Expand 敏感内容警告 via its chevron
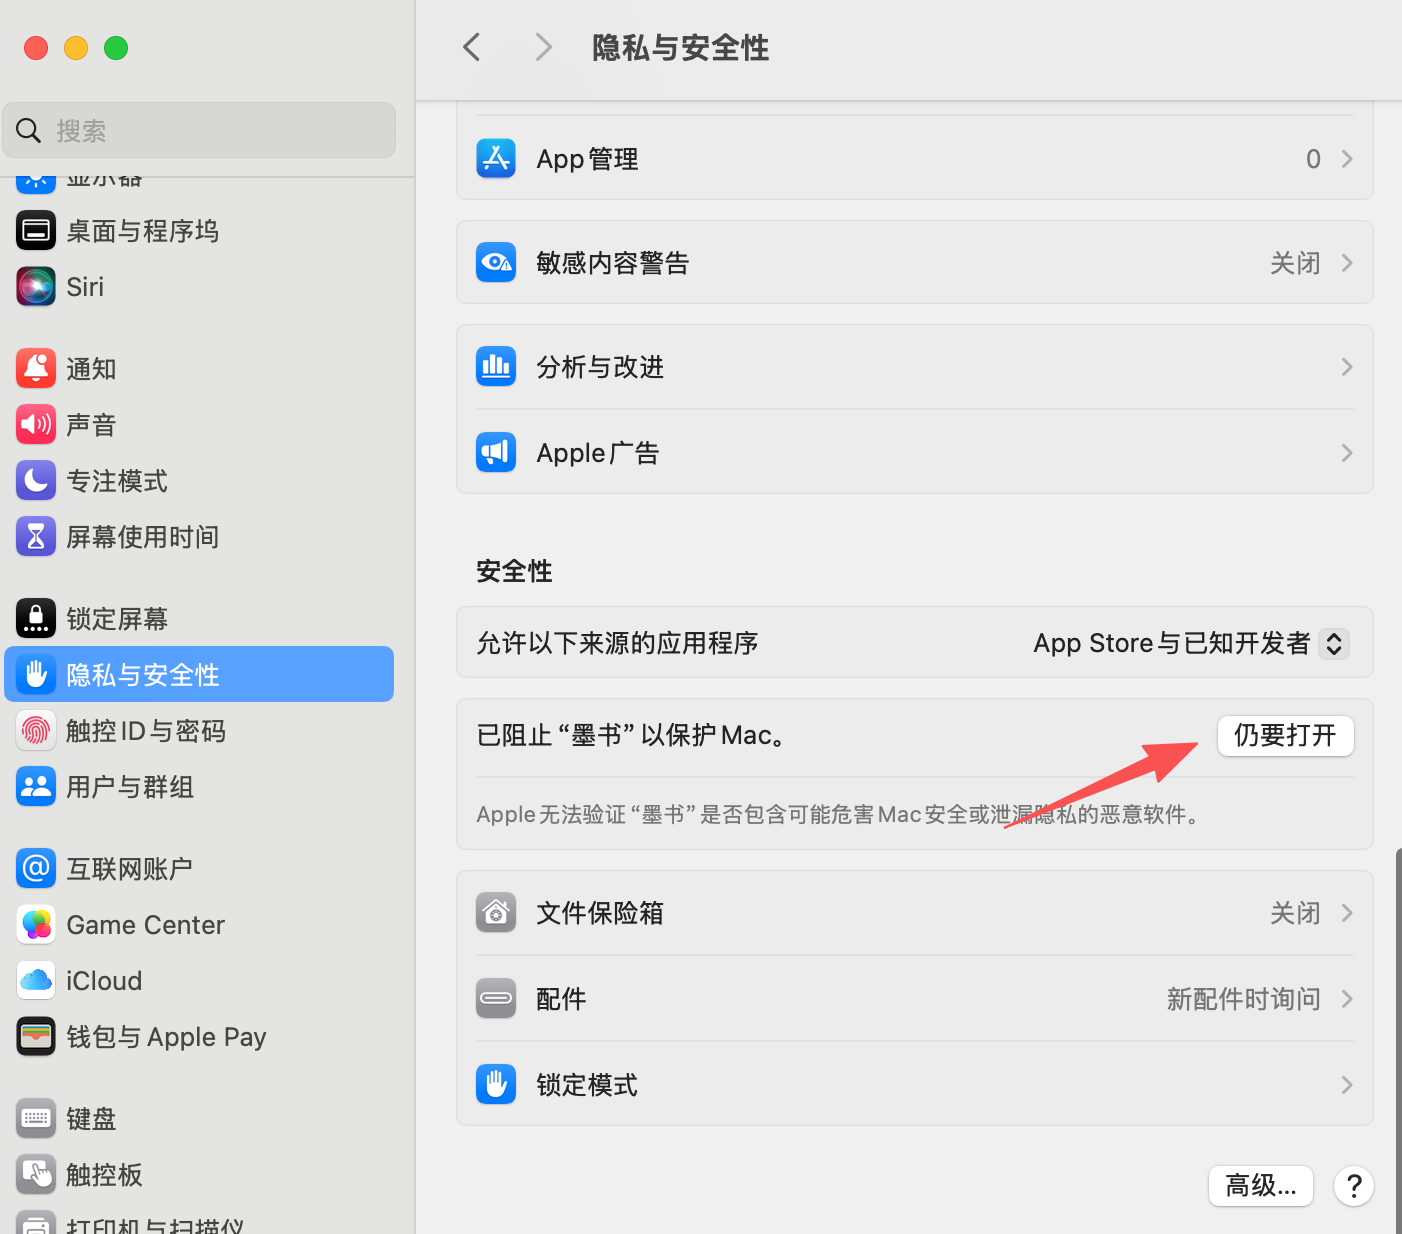Viewport: 1402px width, 1234px height. pos(1347,263)
